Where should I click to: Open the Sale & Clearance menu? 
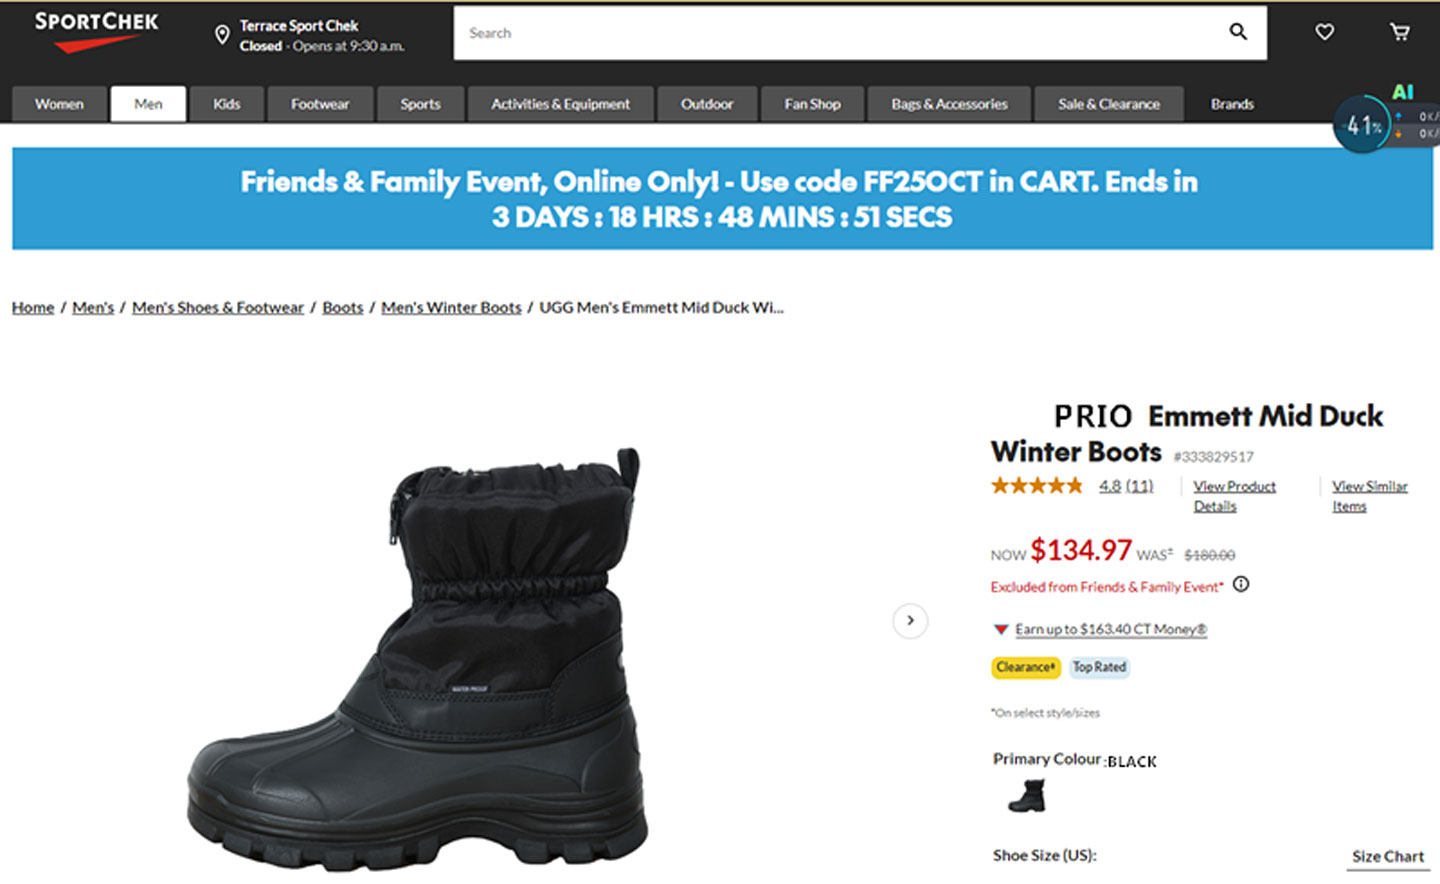point(1109,104)
